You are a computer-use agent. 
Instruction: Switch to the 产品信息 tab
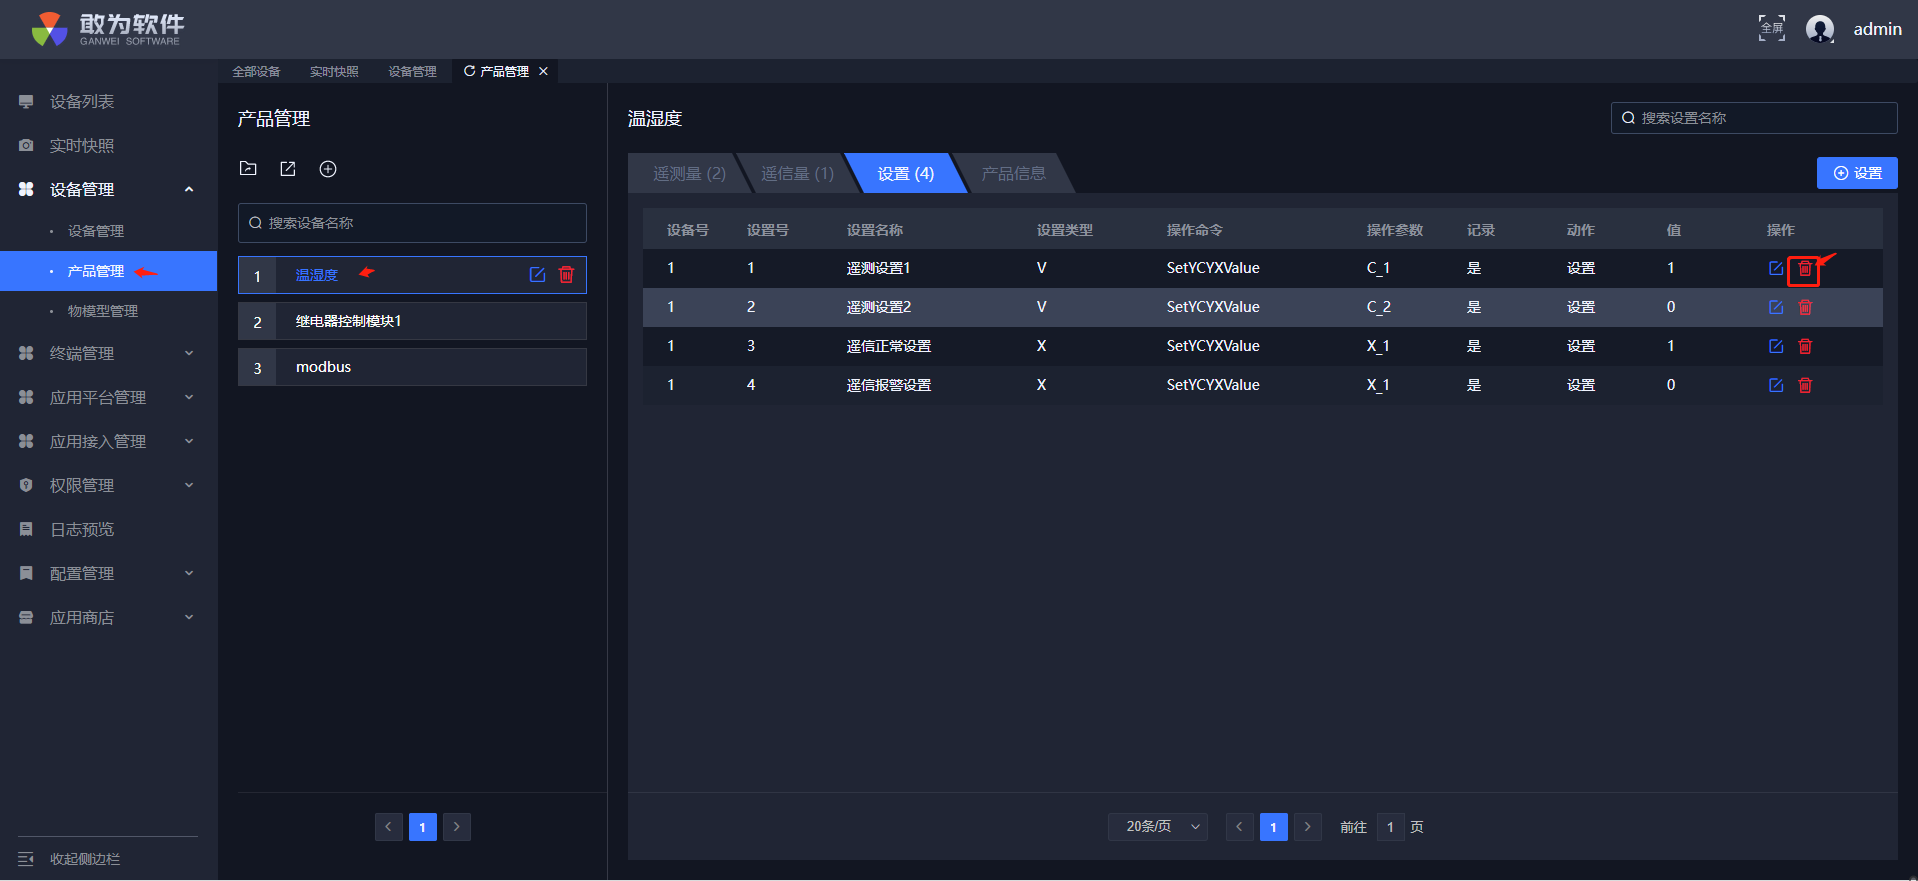[1013, 173]
